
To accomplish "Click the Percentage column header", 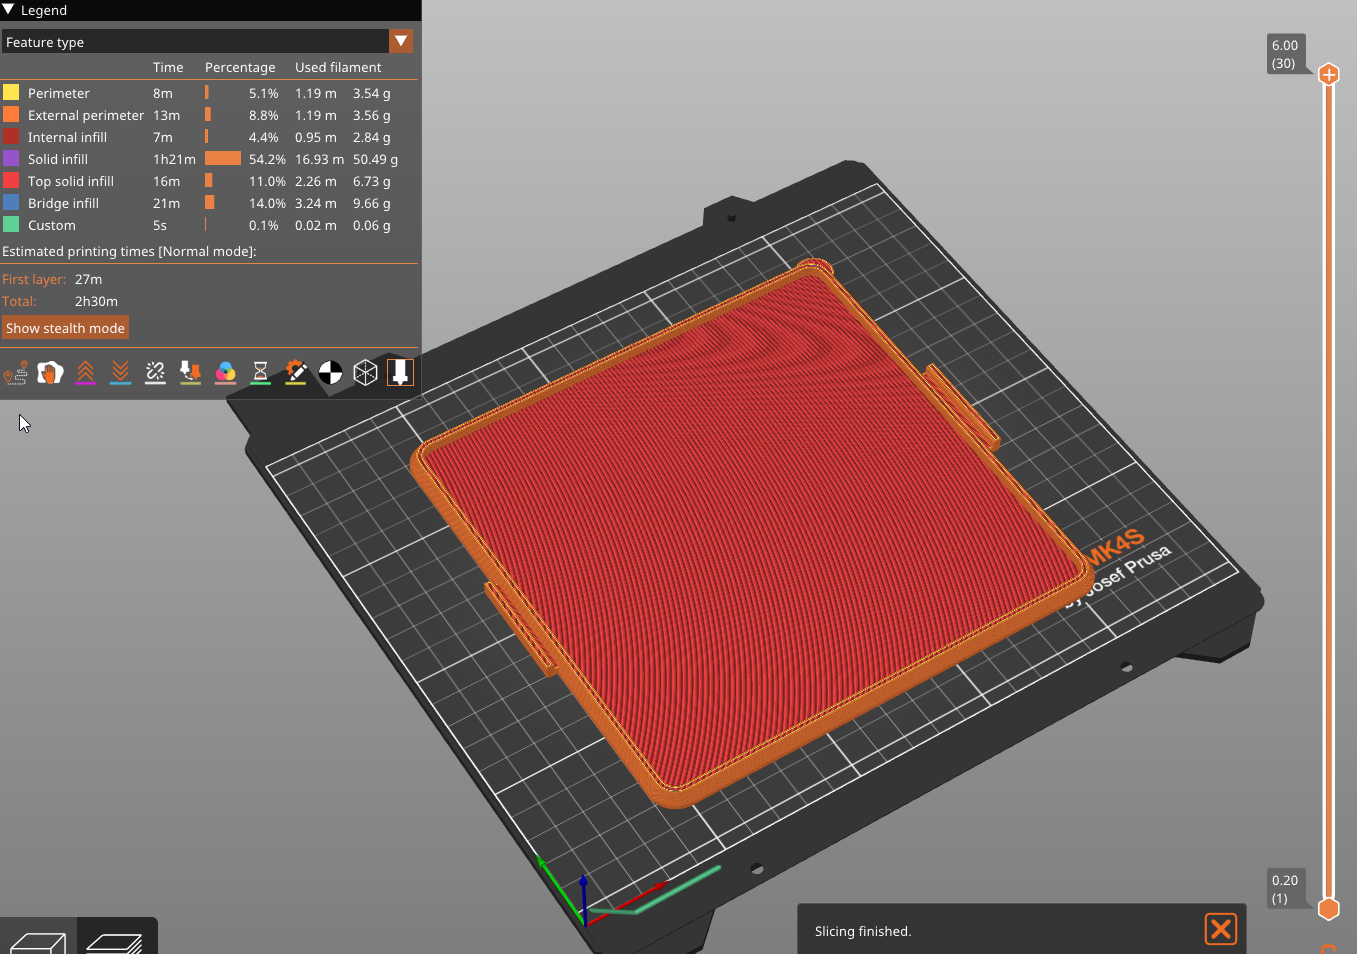I will [x=240, y=67].
